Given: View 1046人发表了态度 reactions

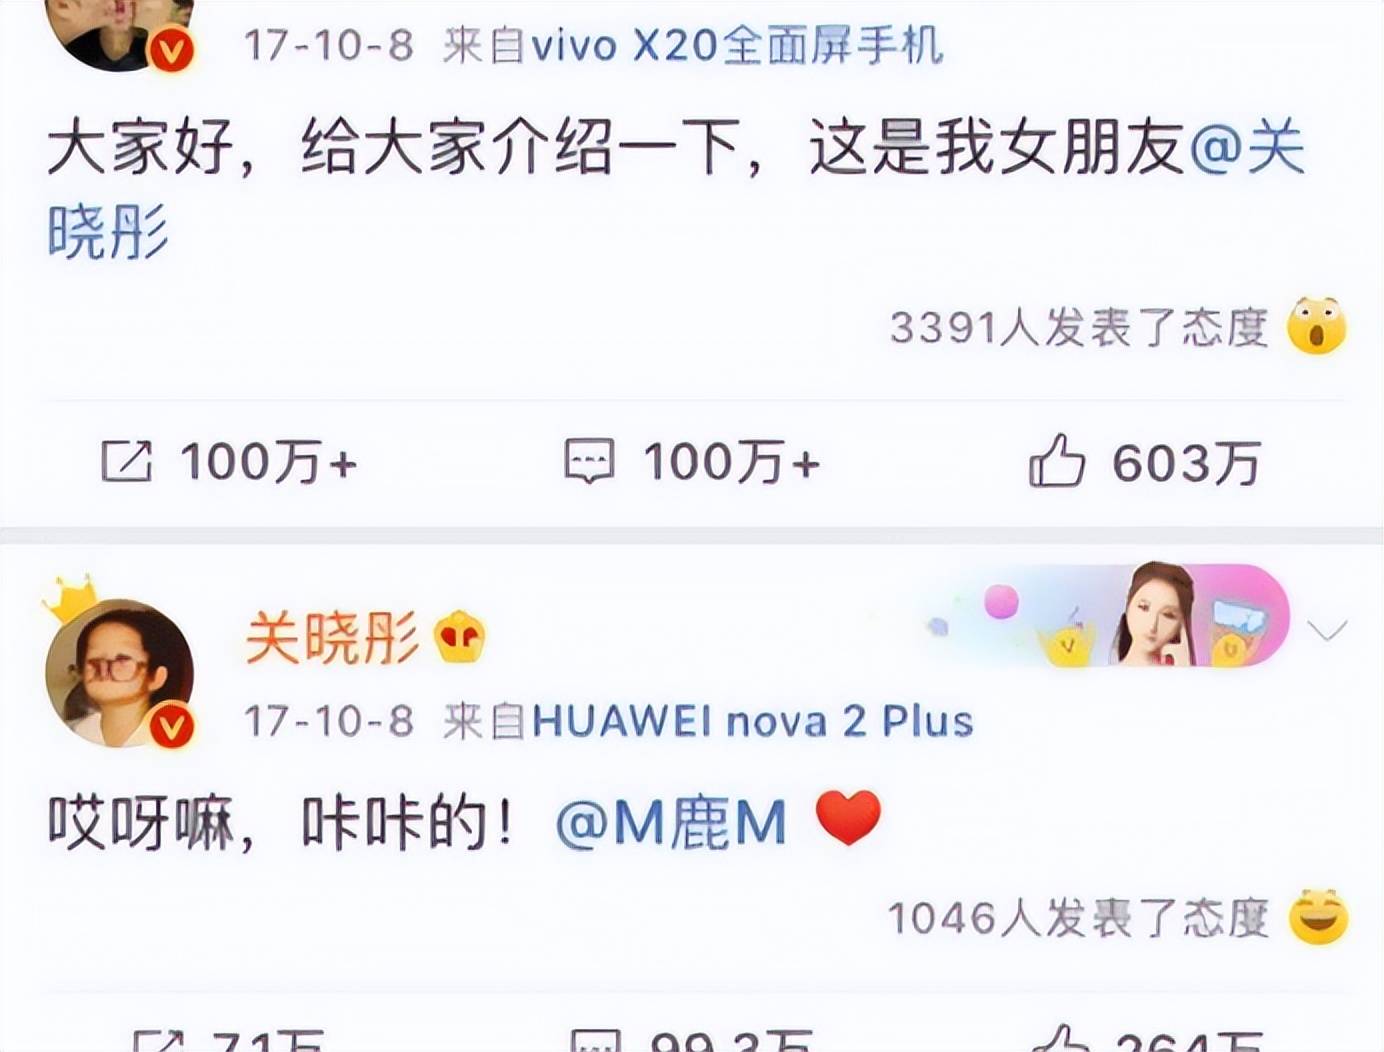Looking at the screenshot, I should click(x=1078, y=917).
